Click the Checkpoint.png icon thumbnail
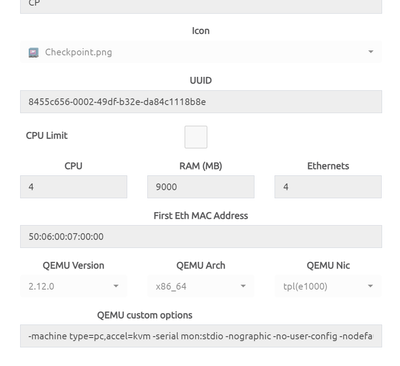The width and height of the screenshot is (400, 366). pyautogui.click(x=33, y=53)
